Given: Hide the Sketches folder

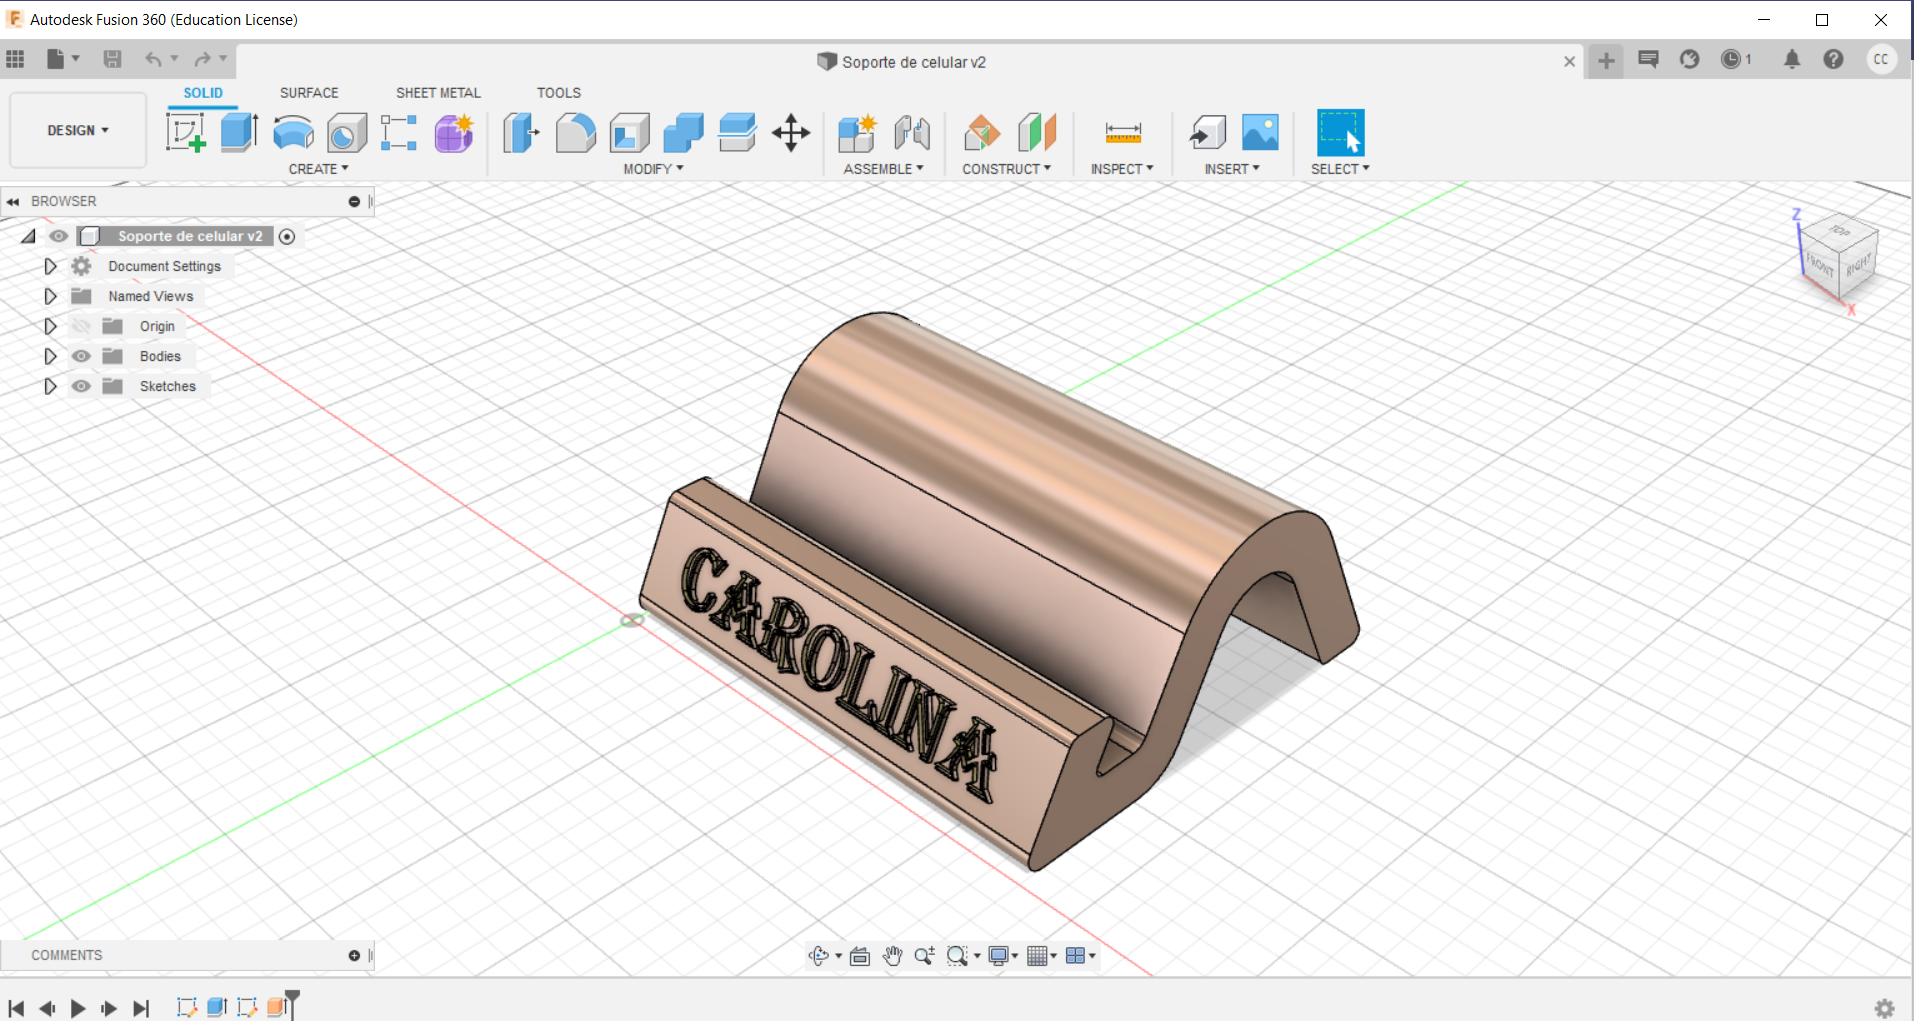Looking at the screenshot, I should 81,386.
